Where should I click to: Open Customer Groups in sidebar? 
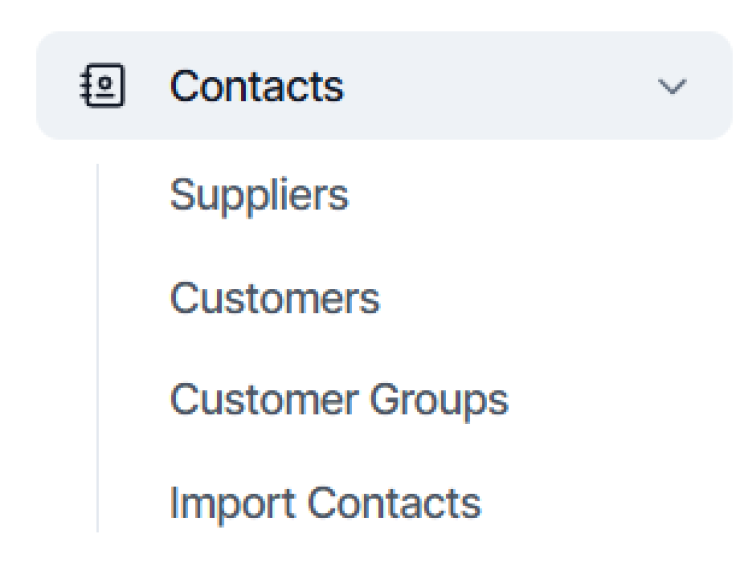click(339, 401)
